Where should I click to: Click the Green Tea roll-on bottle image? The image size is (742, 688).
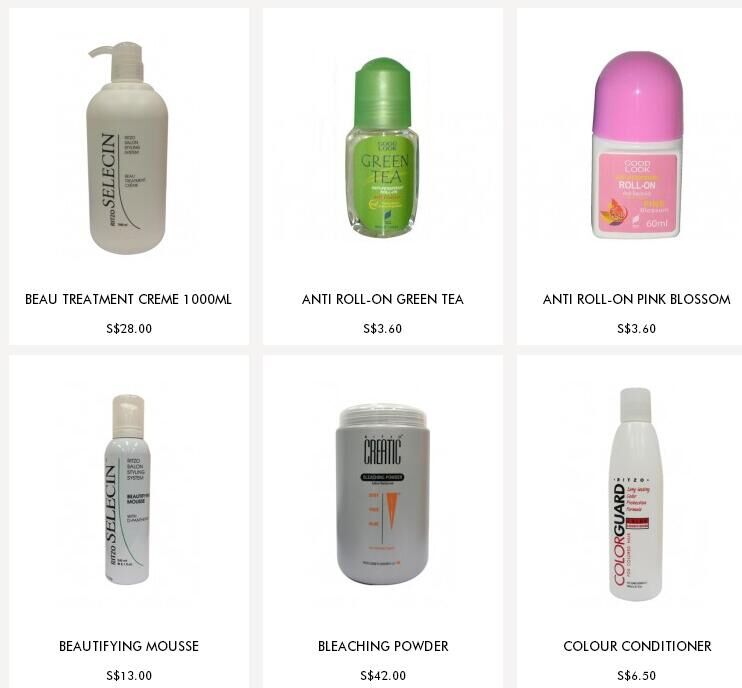(x=382, y=147)
